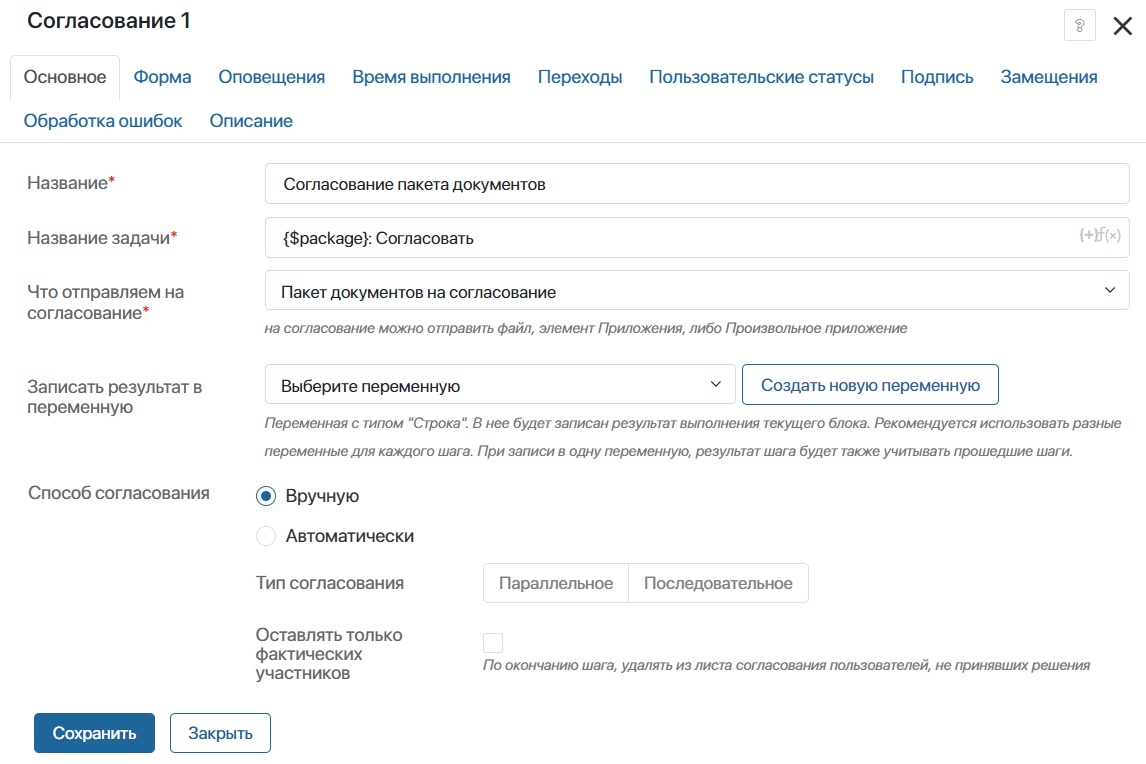The image size is (1146, 764).
Task: Focus the Согласование пакета документов name field
Action: click(x=697, y=184)
